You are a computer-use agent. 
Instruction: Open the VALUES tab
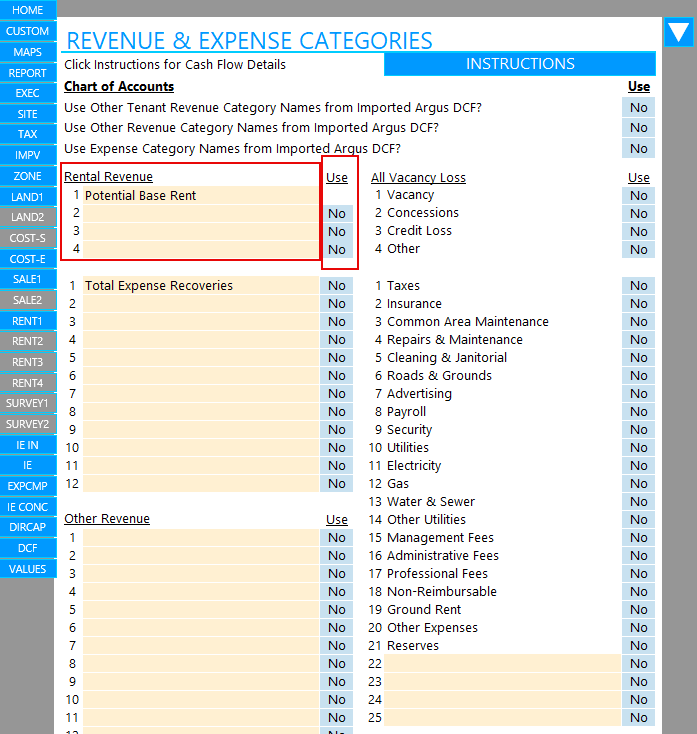click(28, 569)
